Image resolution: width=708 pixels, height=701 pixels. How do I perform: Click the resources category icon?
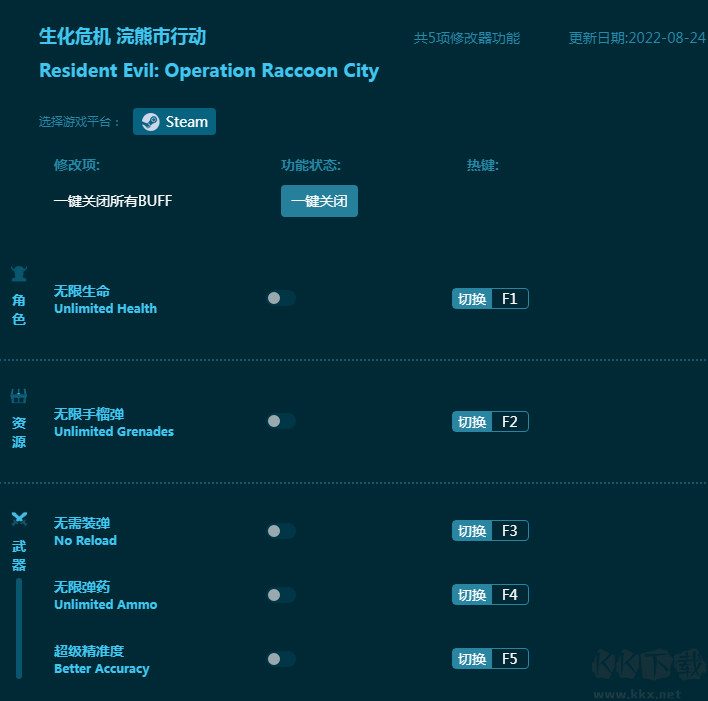19,396
